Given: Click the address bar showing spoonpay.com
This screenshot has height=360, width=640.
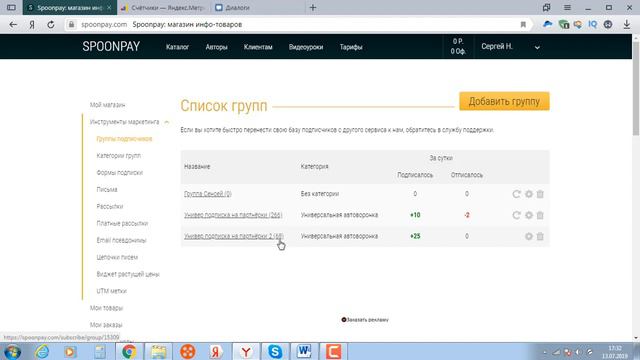Looking at the screenshot, I should pyautogui.click(x=298, y=24).
